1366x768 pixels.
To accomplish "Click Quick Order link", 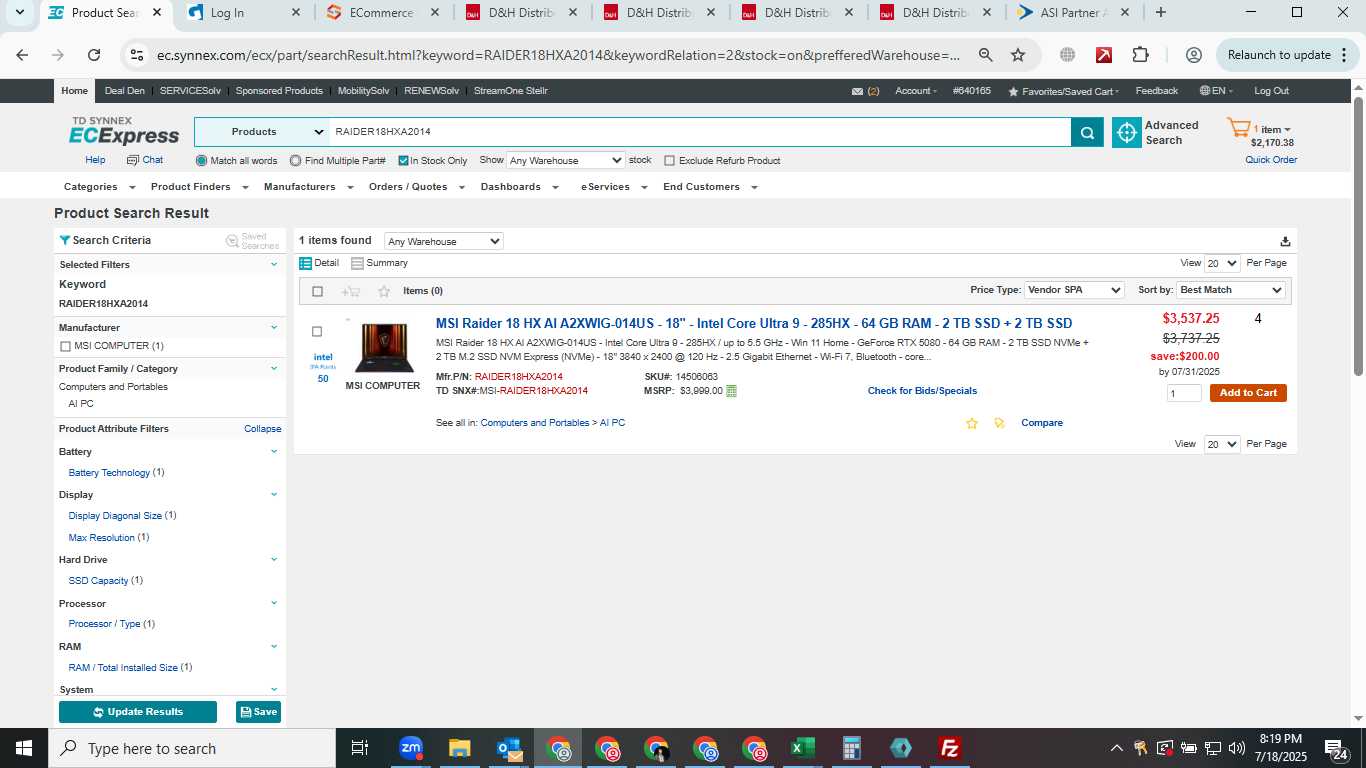I will pos(1271,160).
